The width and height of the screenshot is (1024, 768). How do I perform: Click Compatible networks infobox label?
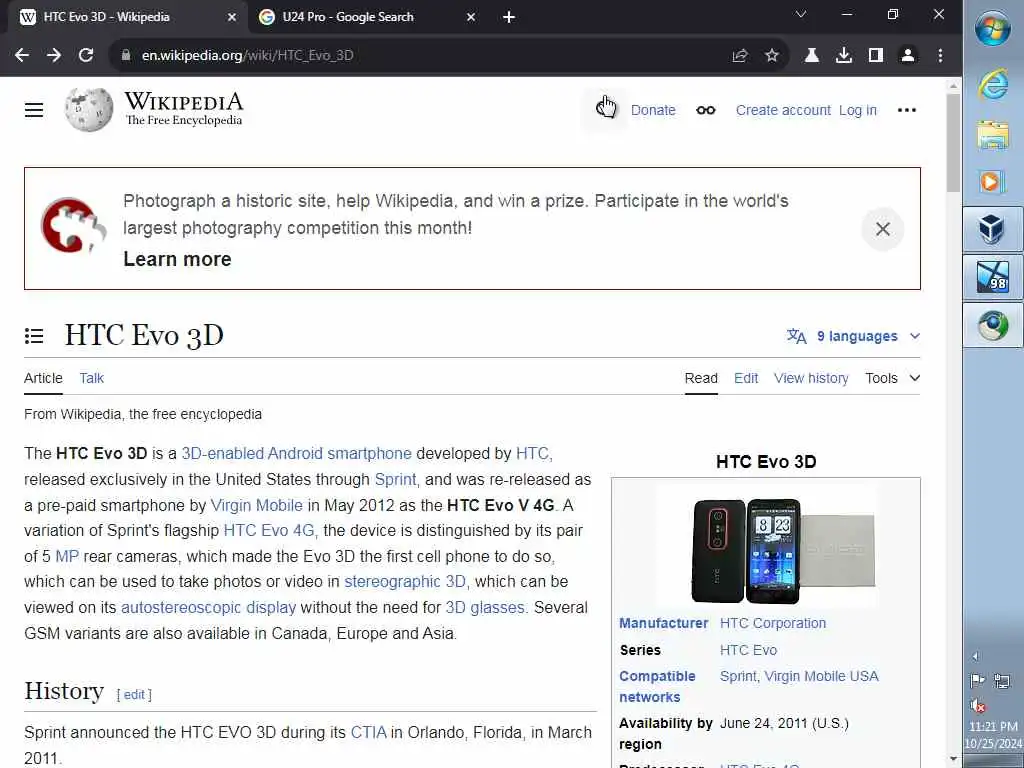coord(657,686)
